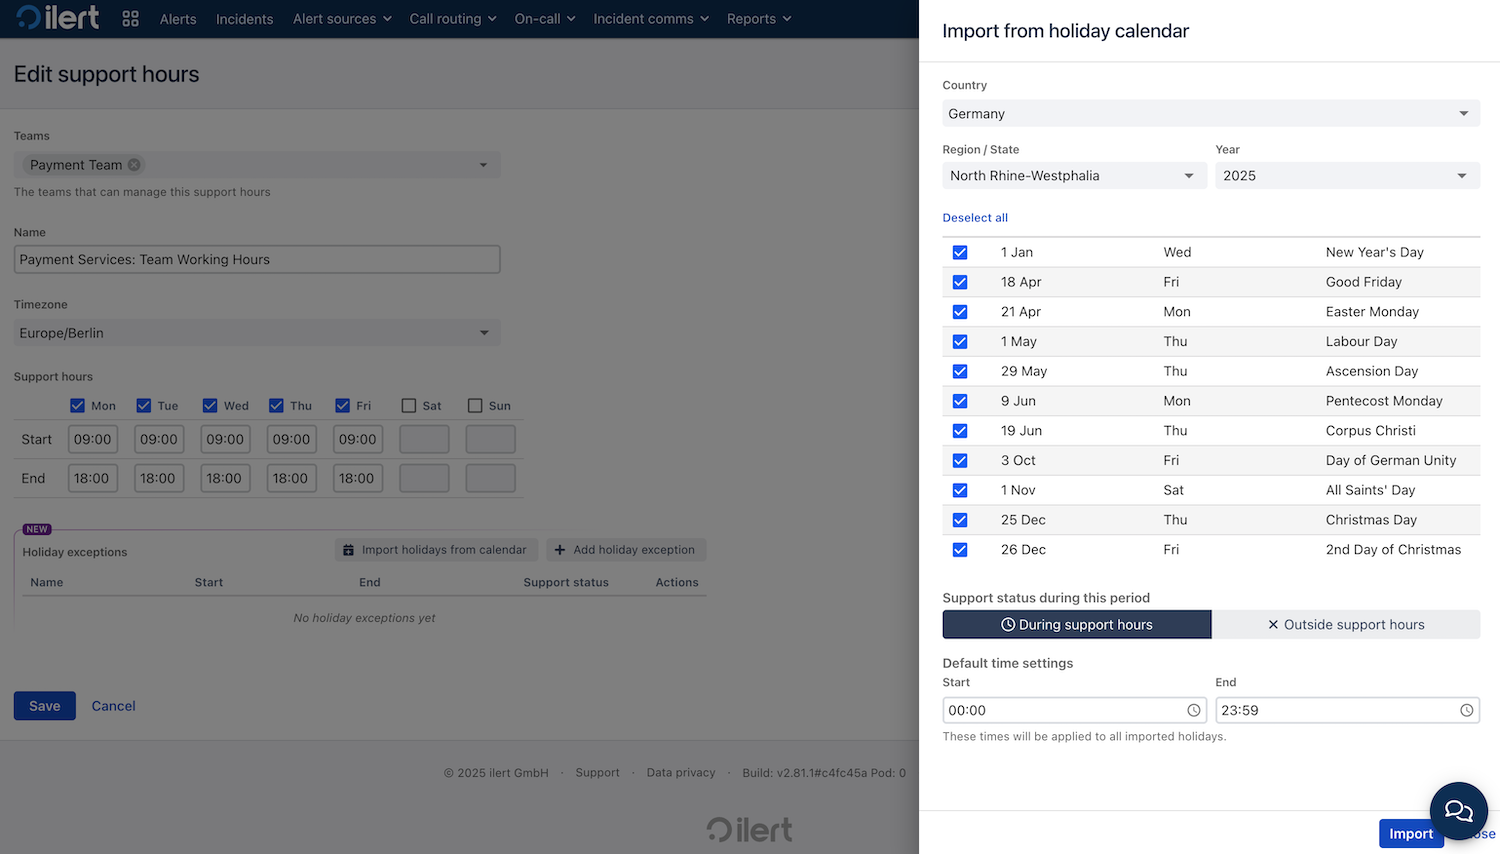Uncheck the Corpus Christi holiday checkbox

[960, 431]
